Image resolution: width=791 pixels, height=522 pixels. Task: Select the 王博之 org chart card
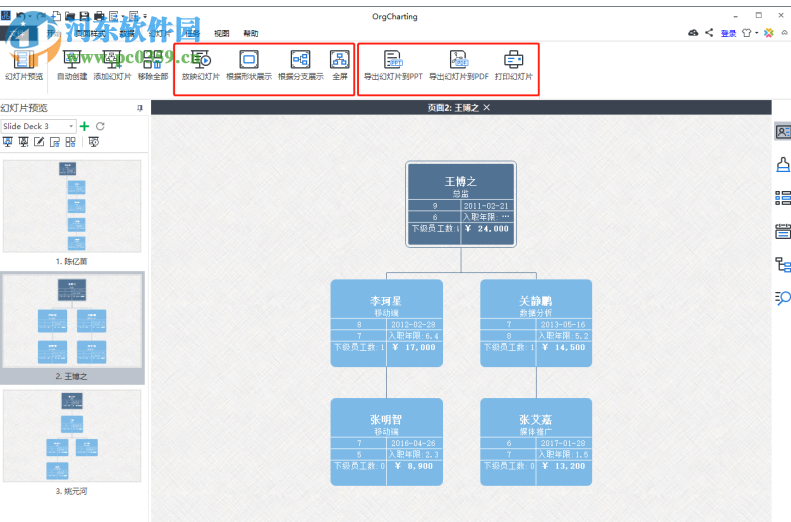[x=461, y=204]
